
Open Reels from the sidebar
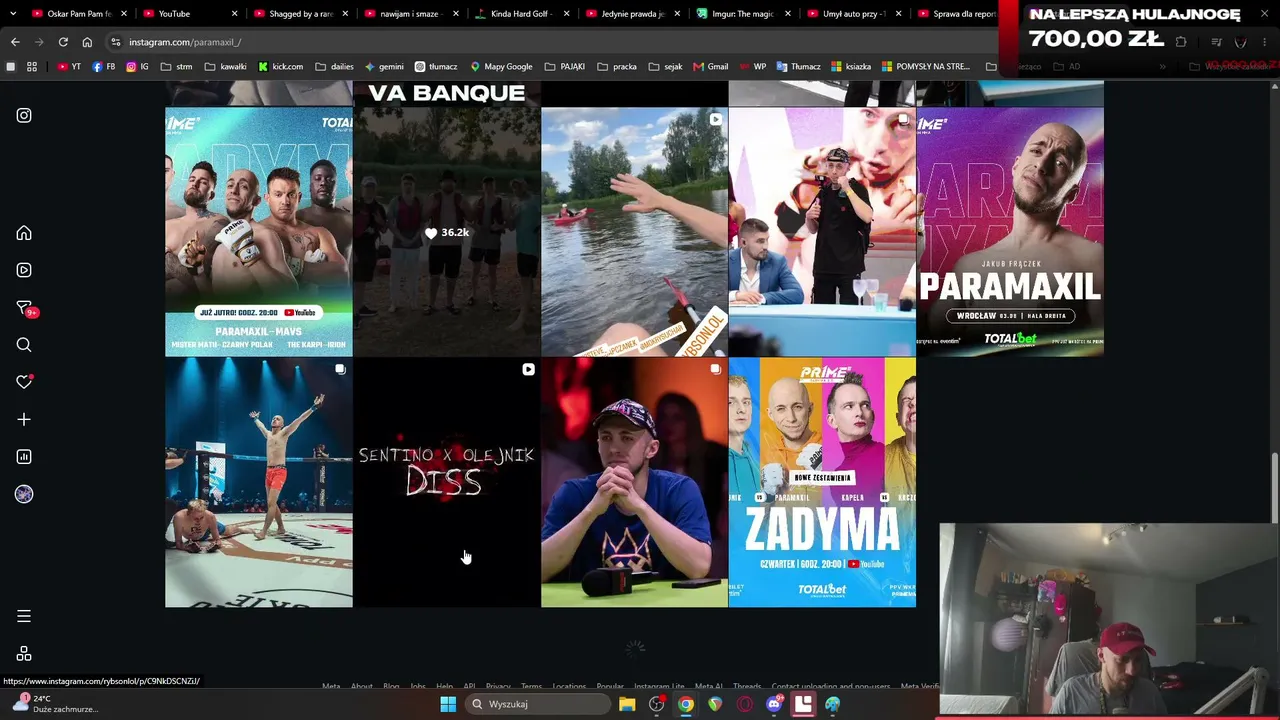pyautogui.click(x=24, y=270)
